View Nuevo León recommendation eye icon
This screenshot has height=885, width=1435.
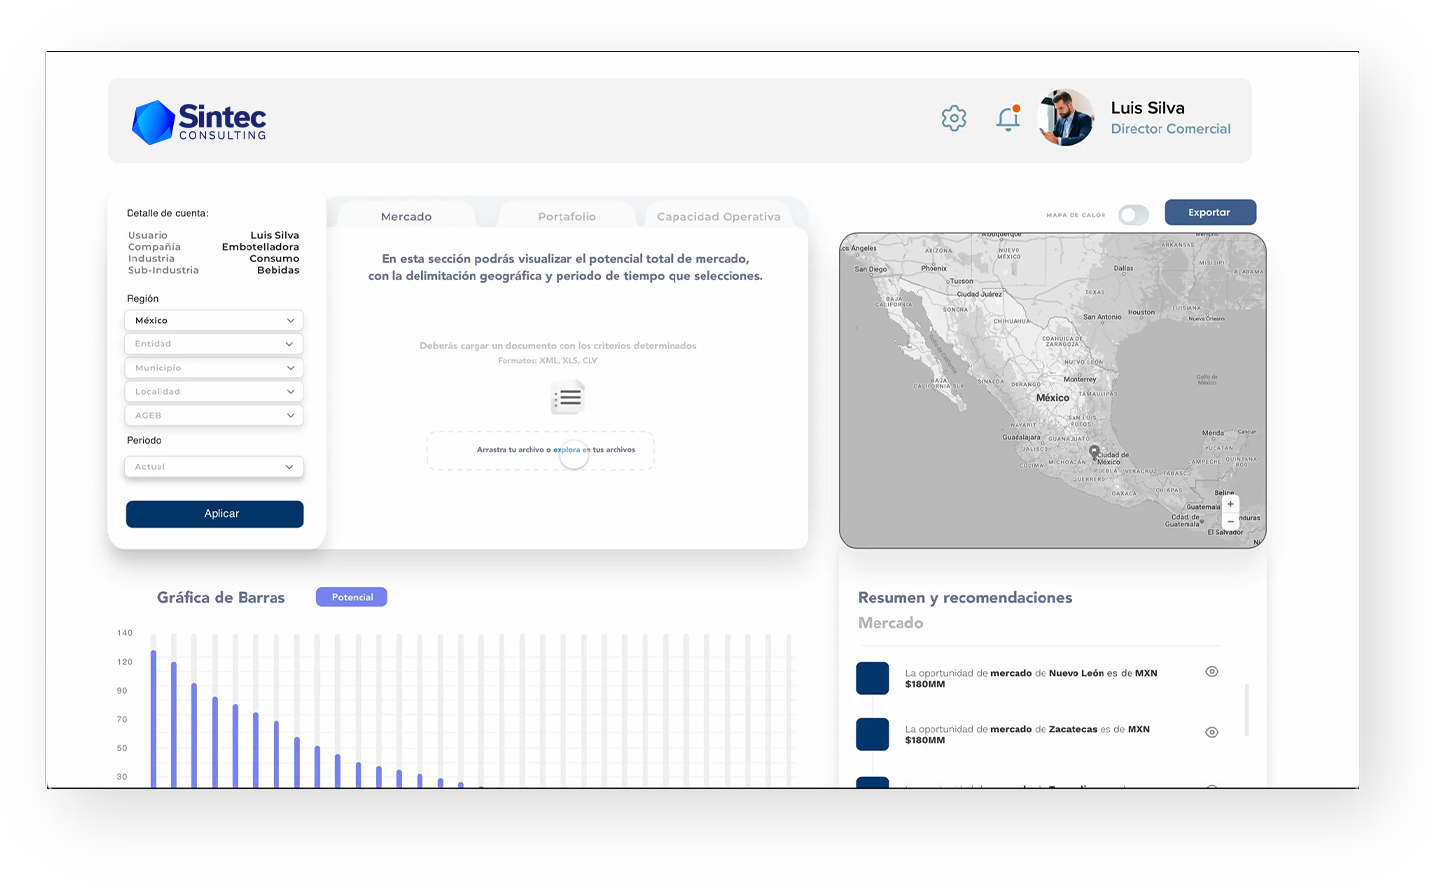1211,672
